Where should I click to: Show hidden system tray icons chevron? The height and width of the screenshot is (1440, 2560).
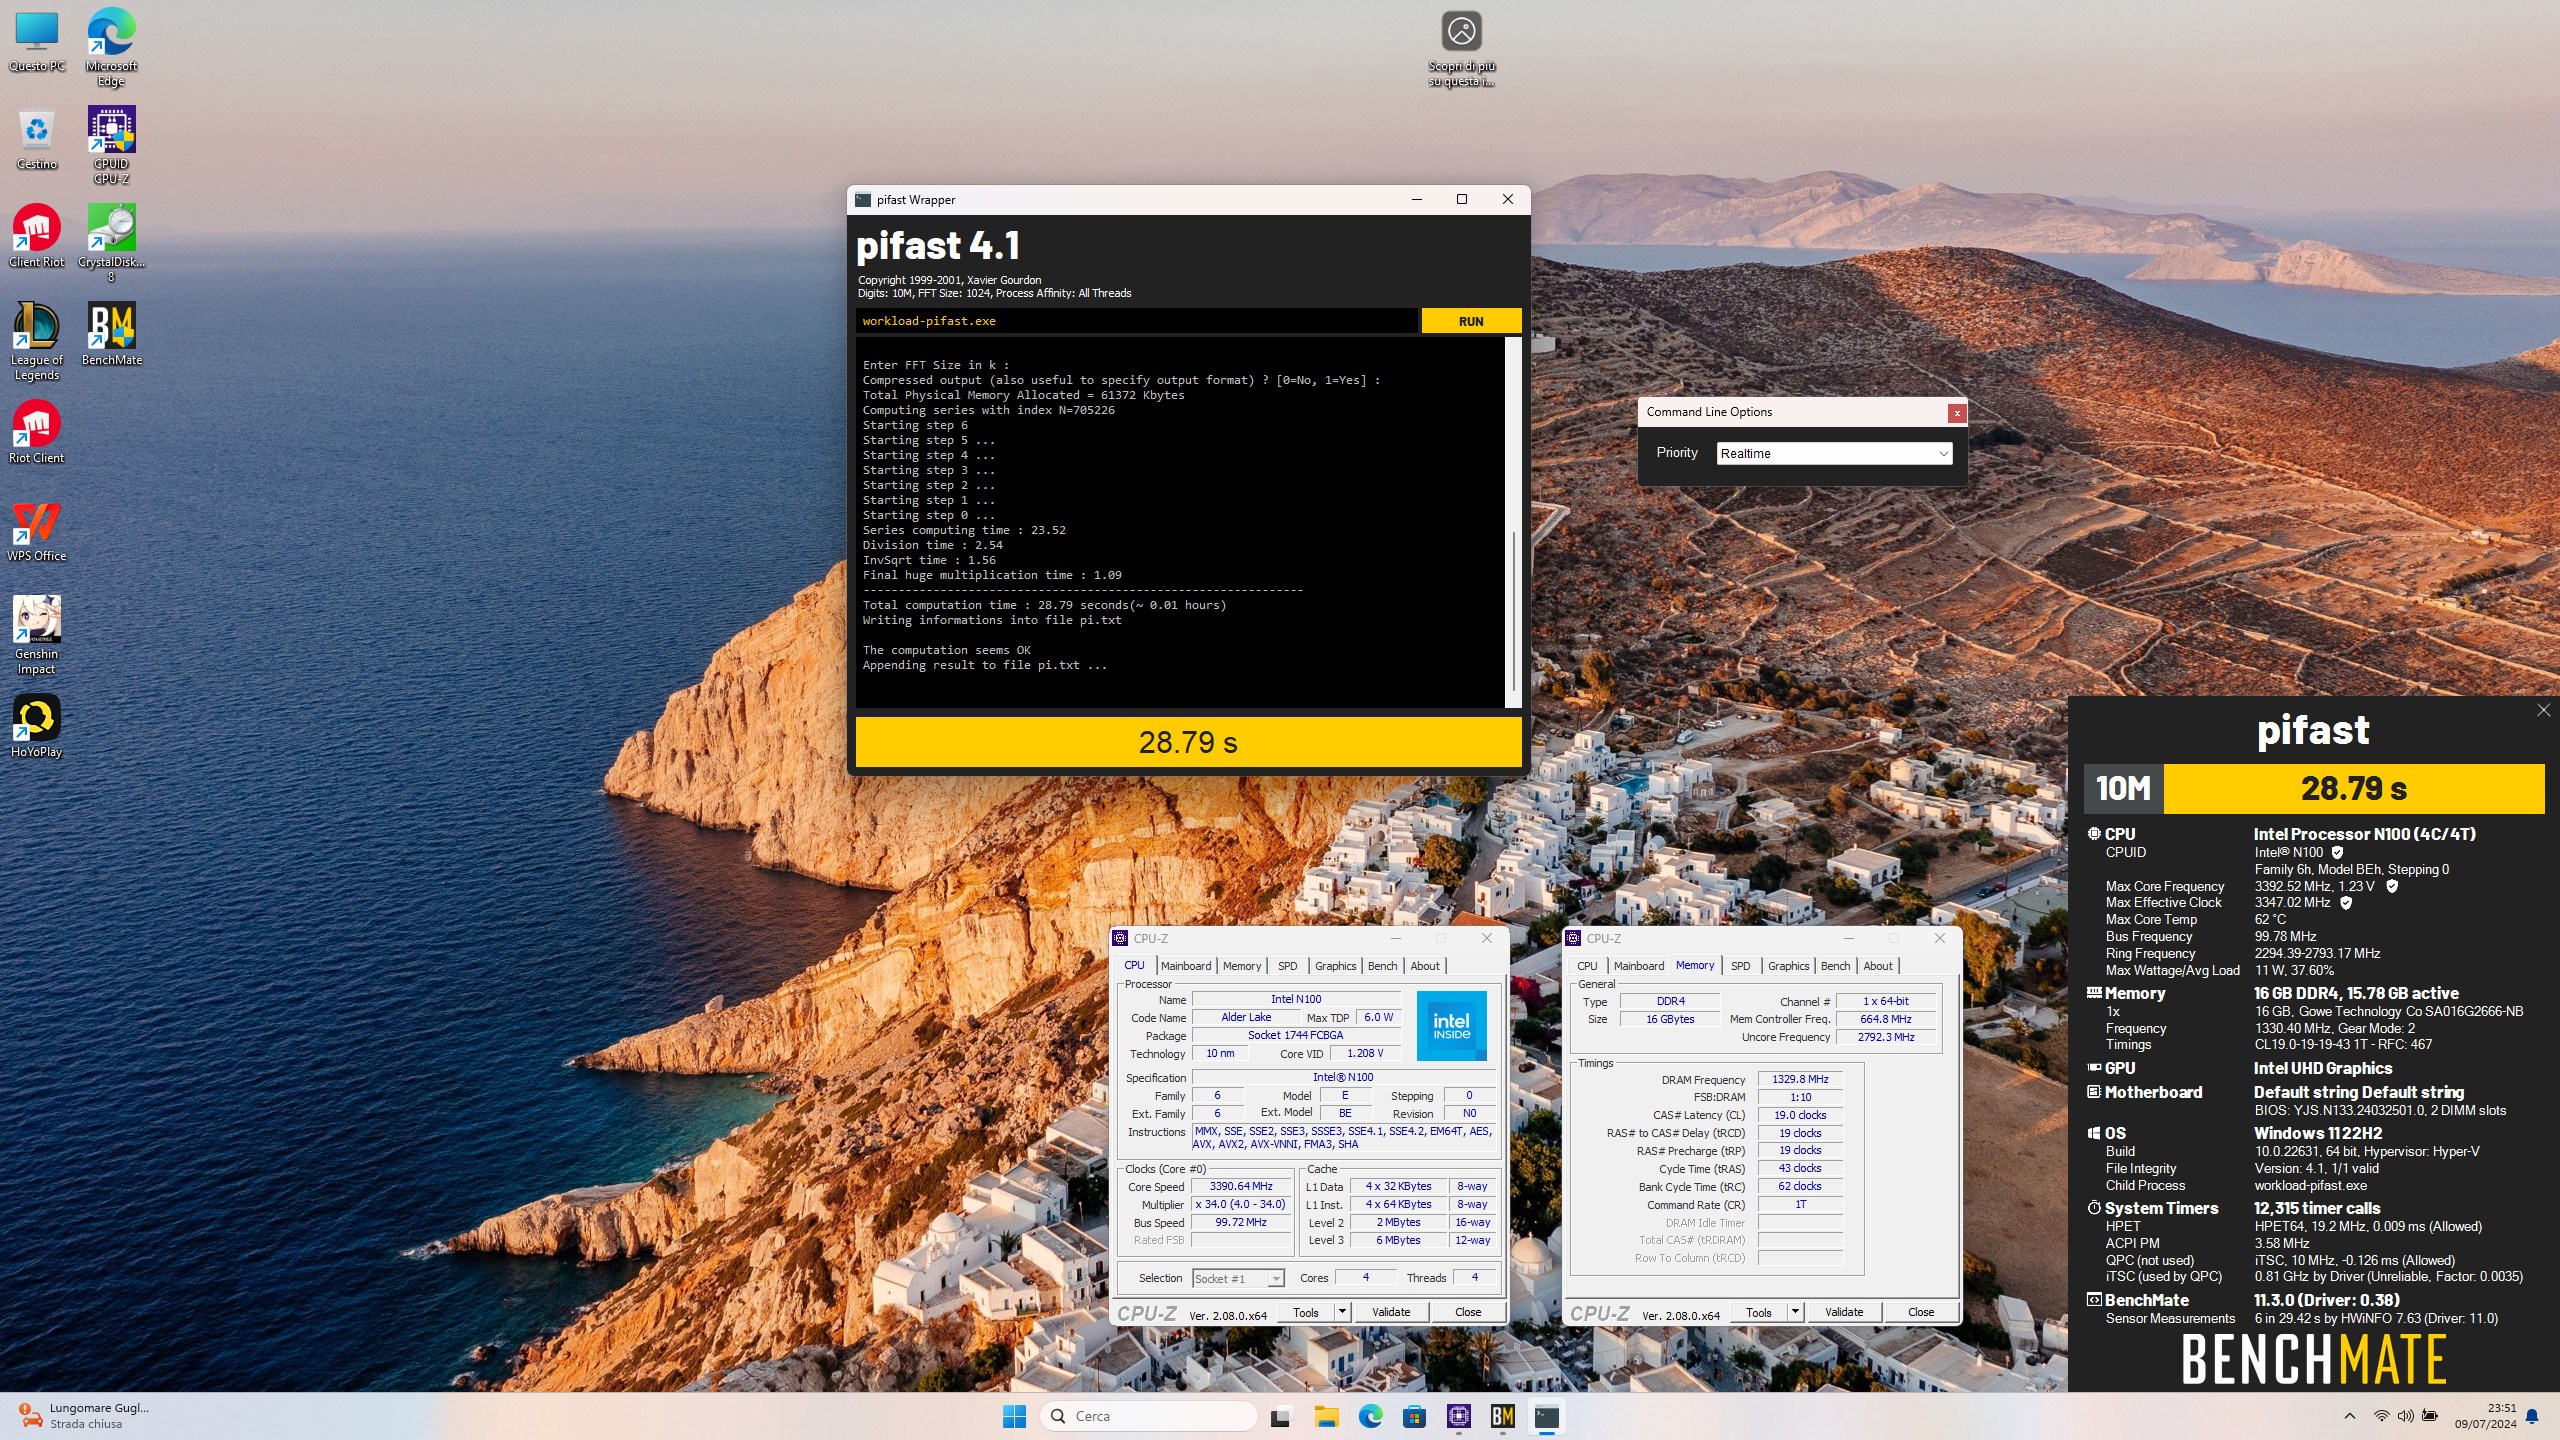click(x=2350, y=1416)
